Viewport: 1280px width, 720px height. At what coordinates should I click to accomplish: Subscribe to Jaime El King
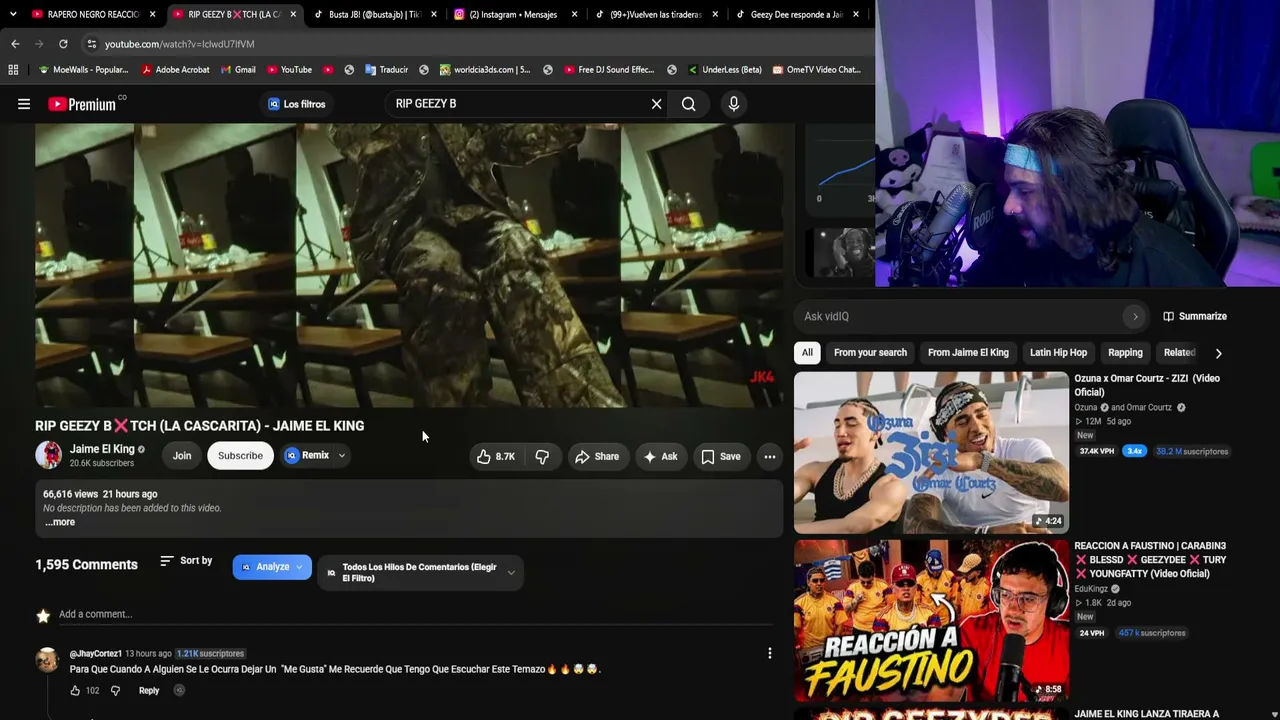tap(240, 456)
